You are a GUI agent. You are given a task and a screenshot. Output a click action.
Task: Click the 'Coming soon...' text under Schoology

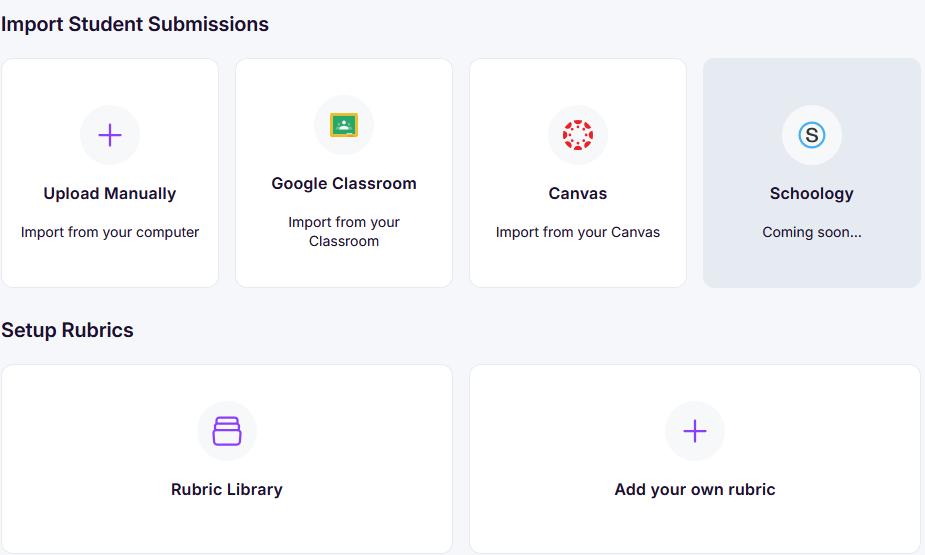pos(812,233)
